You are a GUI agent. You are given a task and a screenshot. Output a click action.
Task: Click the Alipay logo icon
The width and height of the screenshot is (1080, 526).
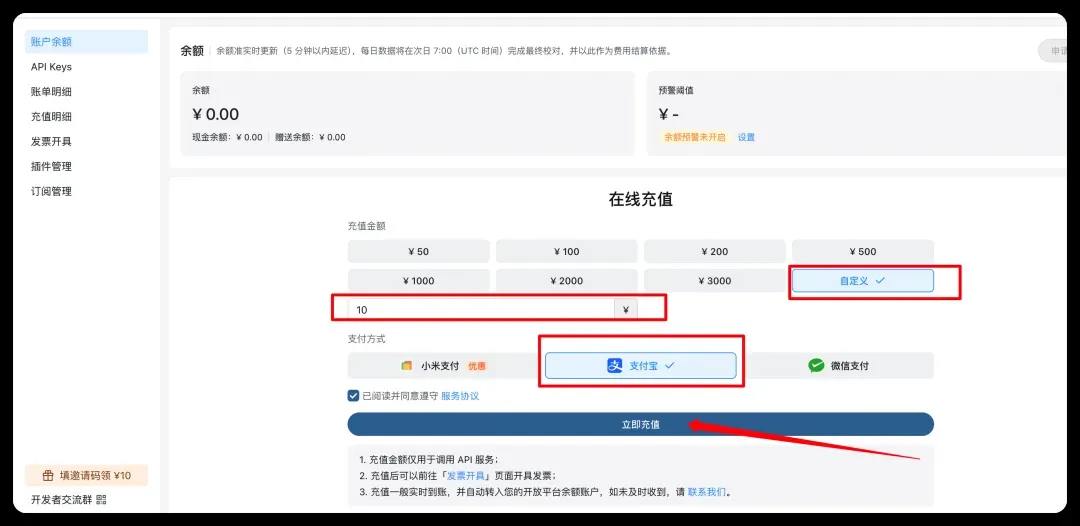click(614, 366)
